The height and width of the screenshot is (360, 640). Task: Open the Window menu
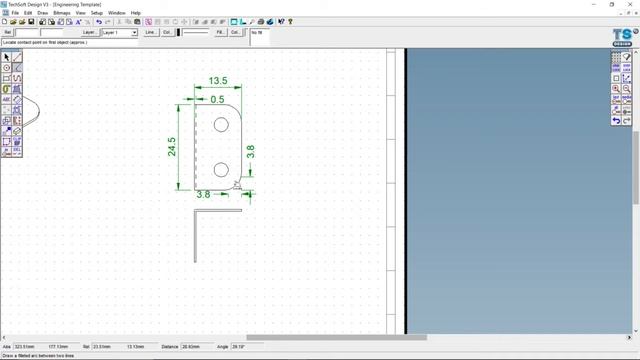[x=117, y=13]
